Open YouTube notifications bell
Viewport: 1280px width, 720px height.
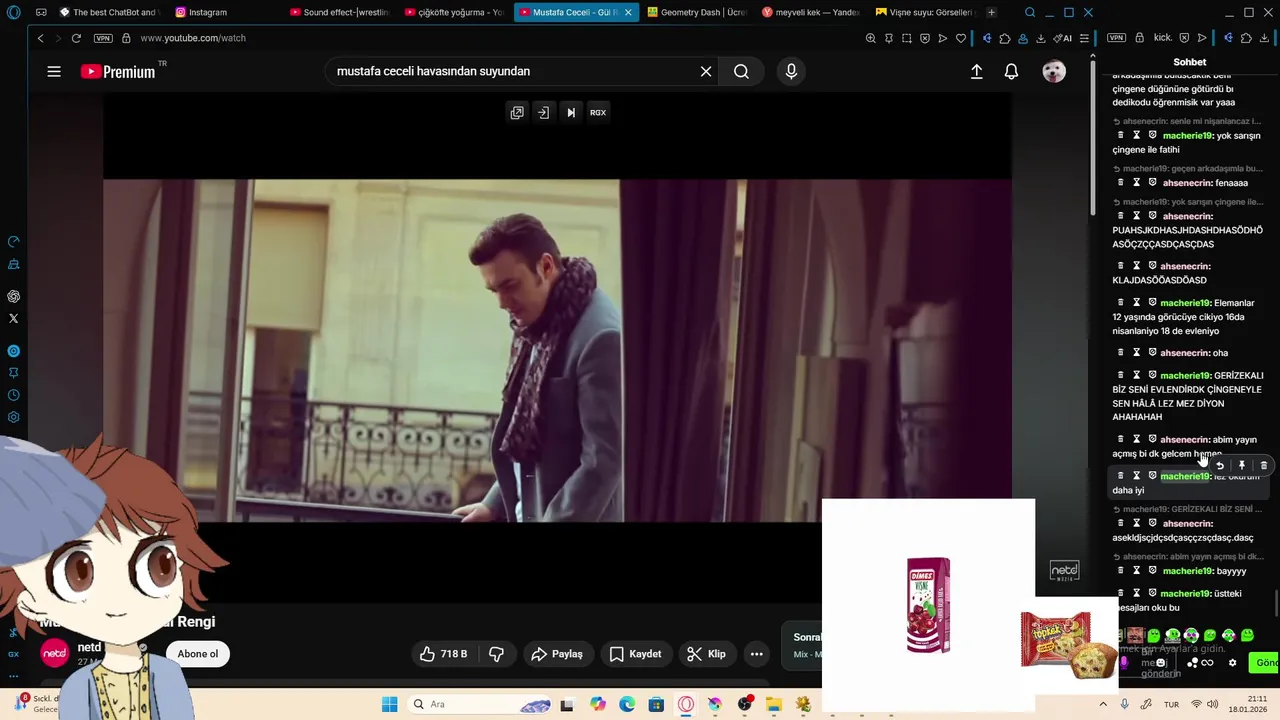pos(1011,71)
